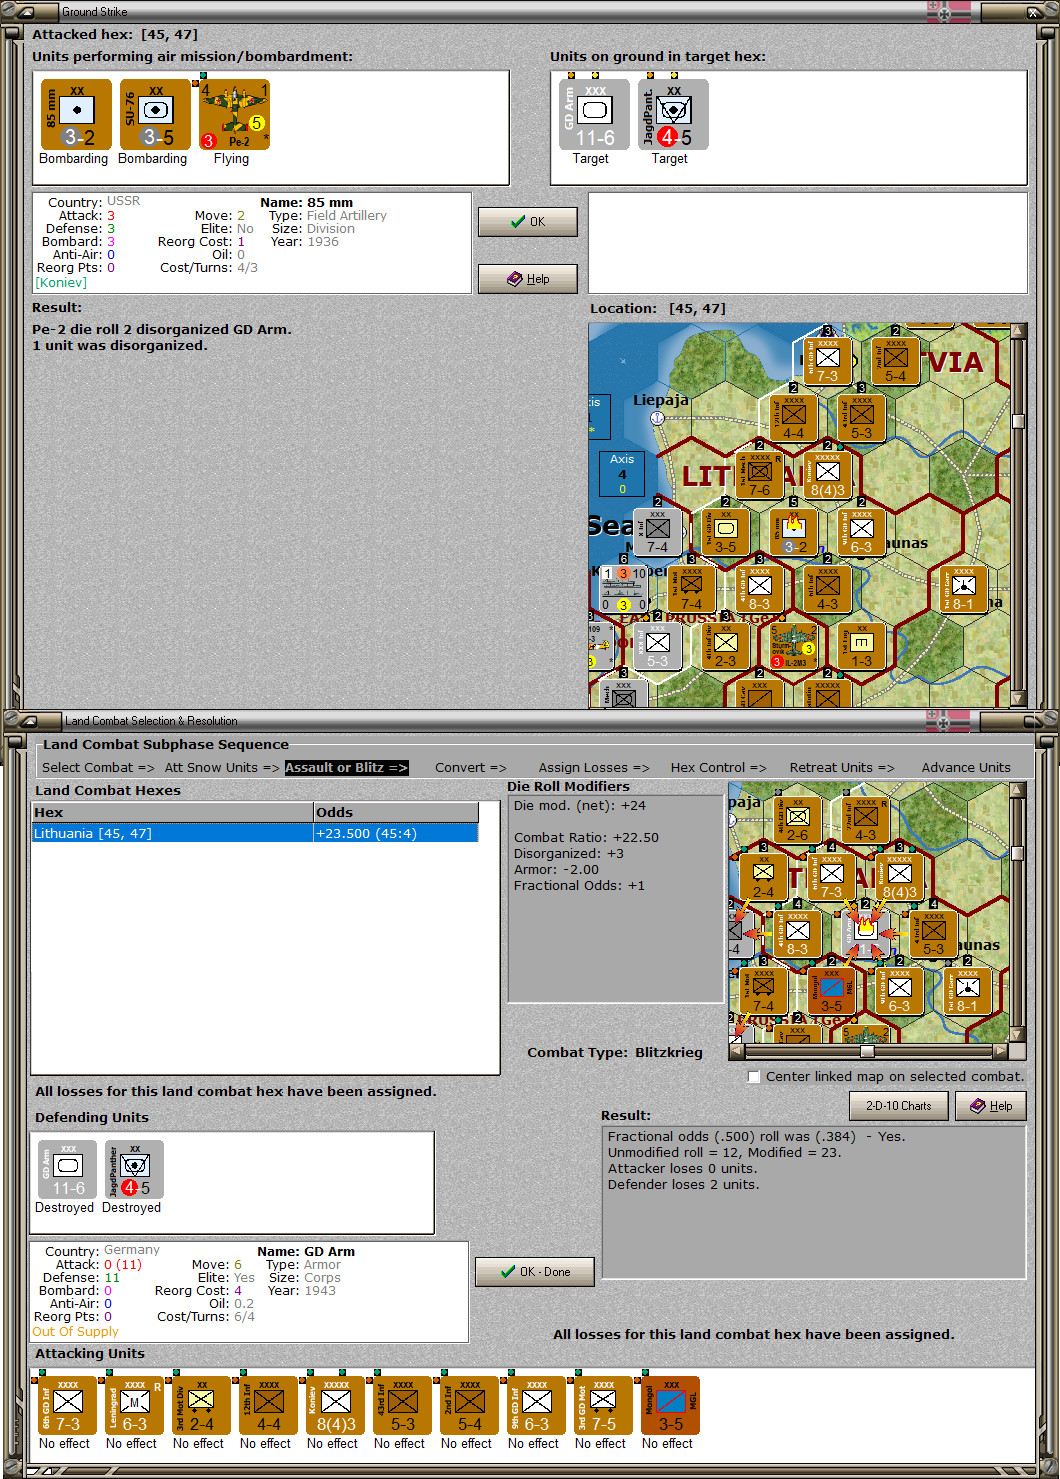
Task: Click Land Combat map scroll-left arrow
Action: (737, 1051)
